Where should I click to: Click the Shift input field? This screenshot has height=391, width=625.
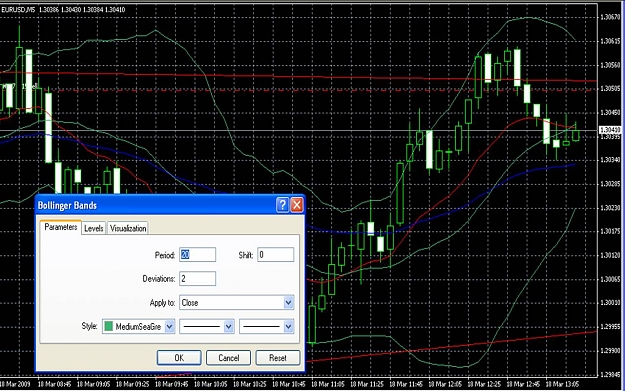tap(275, 255)
